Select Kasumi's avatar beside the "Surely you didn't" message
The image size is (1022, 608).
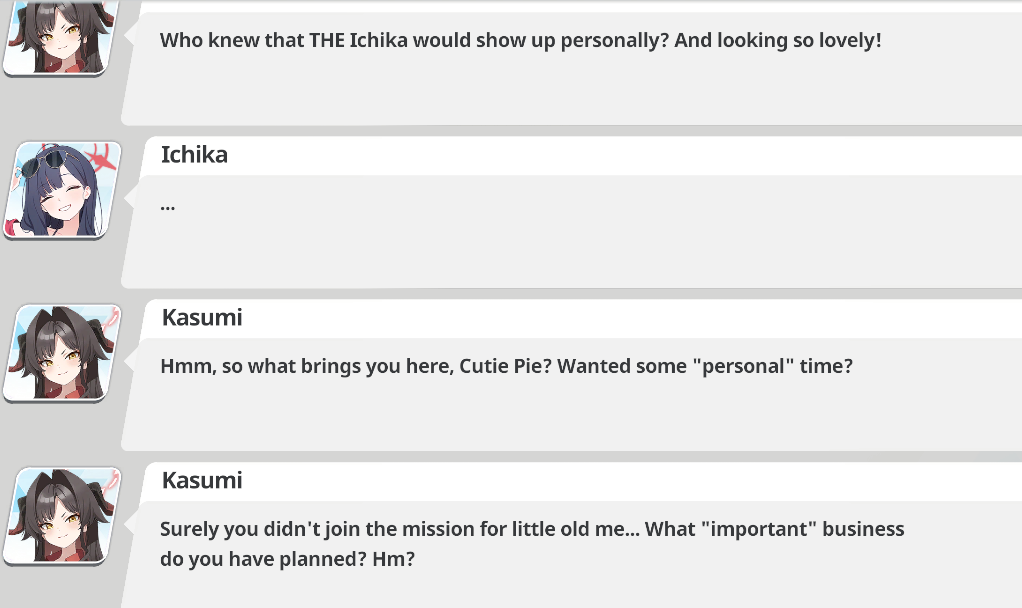tap(62, 516)
